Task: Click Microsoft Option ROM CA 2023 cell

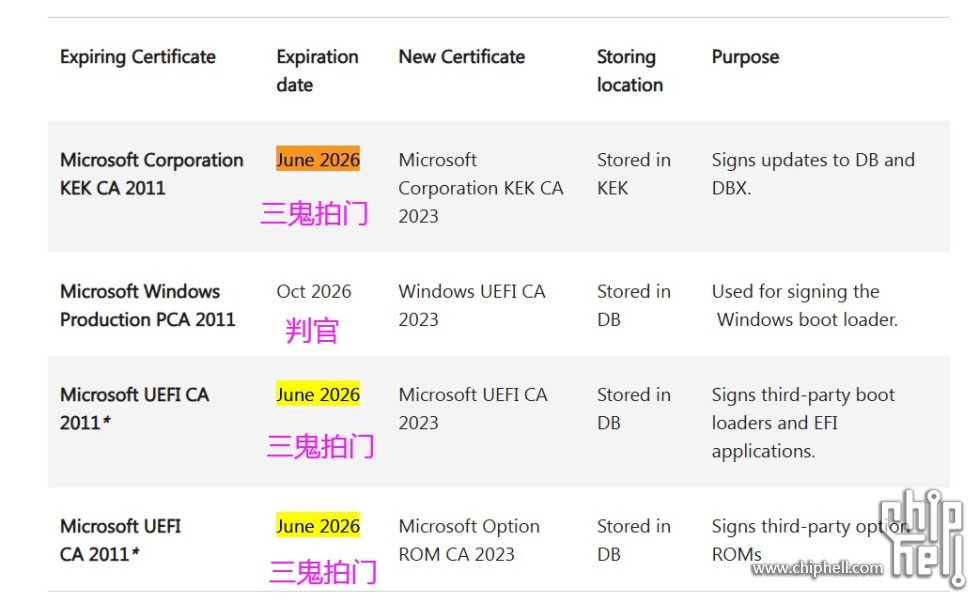Action: tap(468, 540)
